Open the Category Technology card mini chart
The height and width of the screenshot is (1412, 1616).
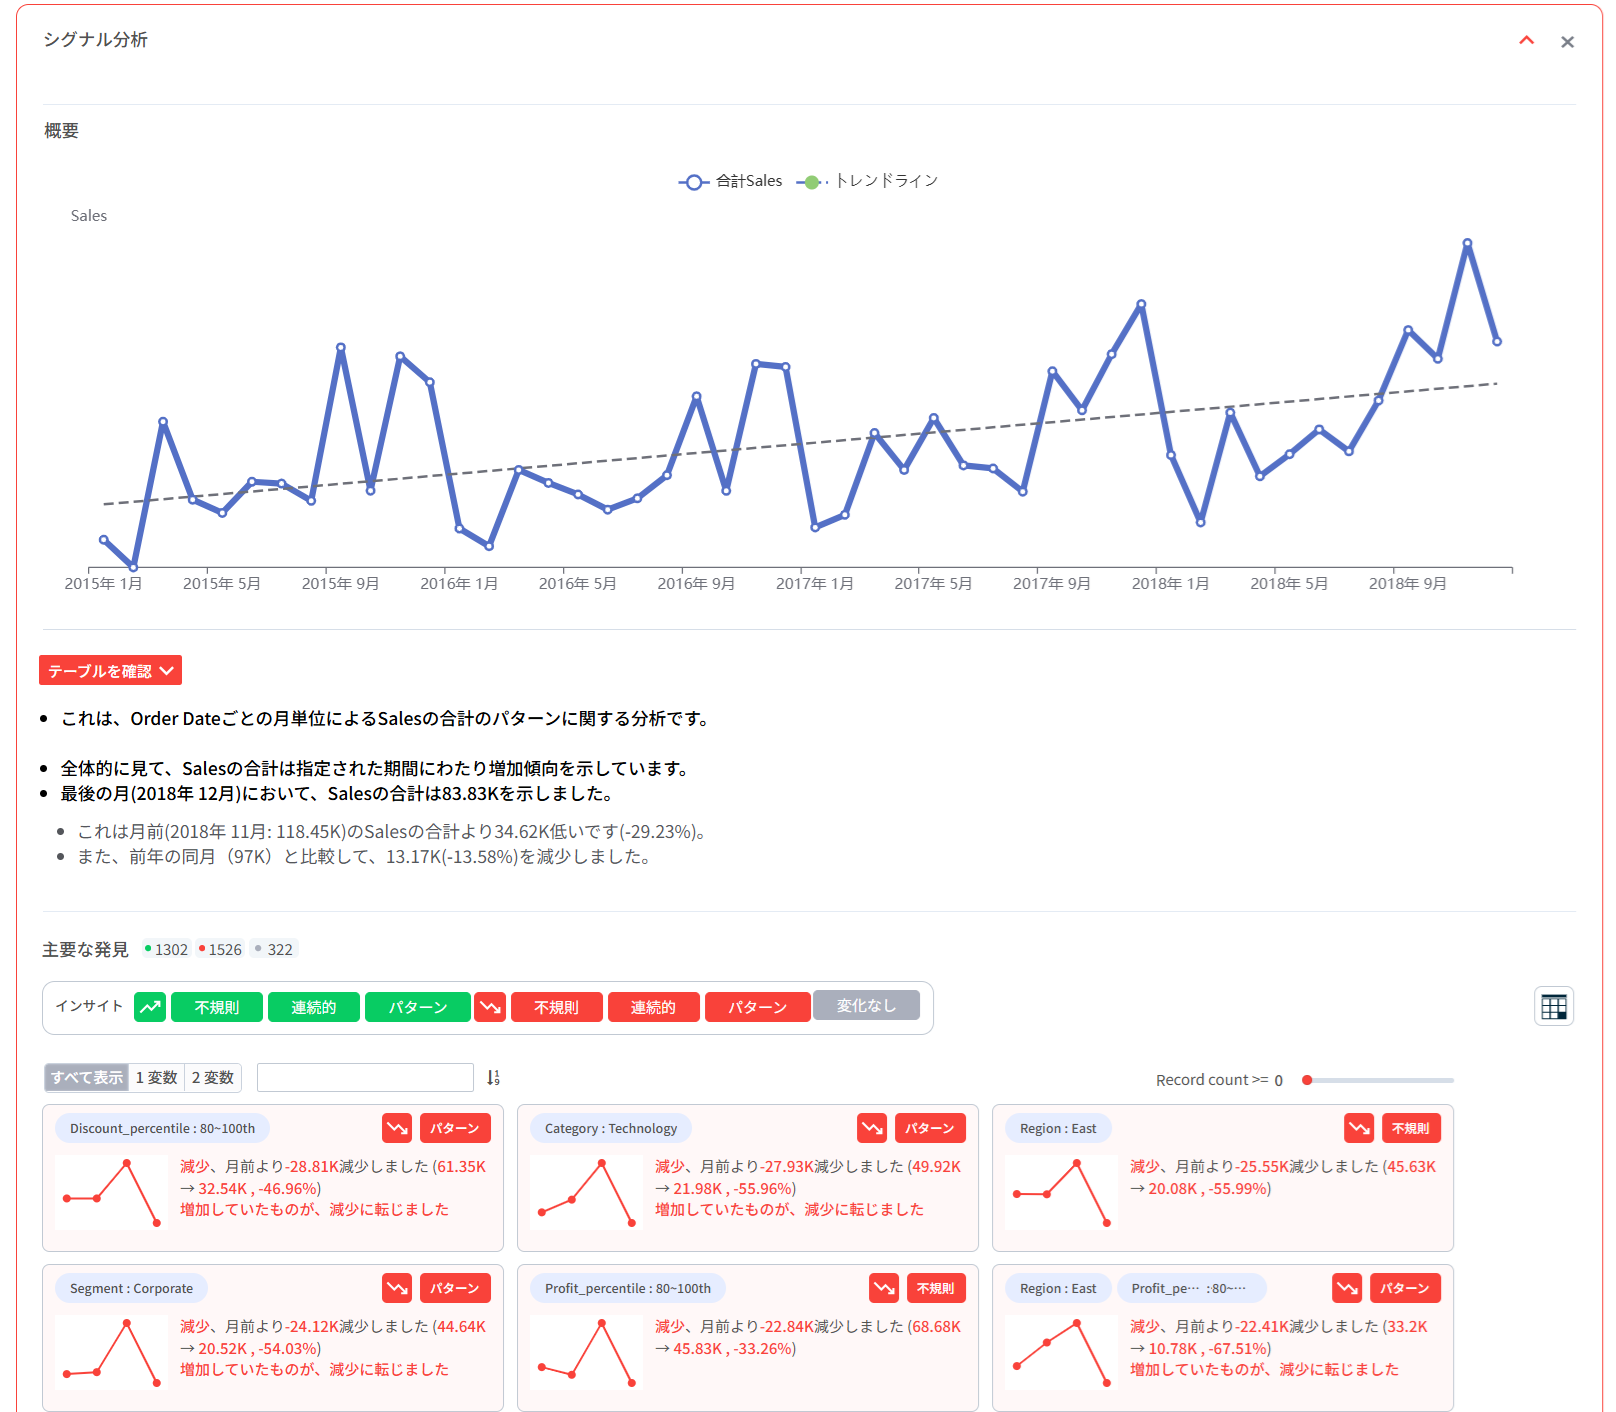[x=586, y=1193]
